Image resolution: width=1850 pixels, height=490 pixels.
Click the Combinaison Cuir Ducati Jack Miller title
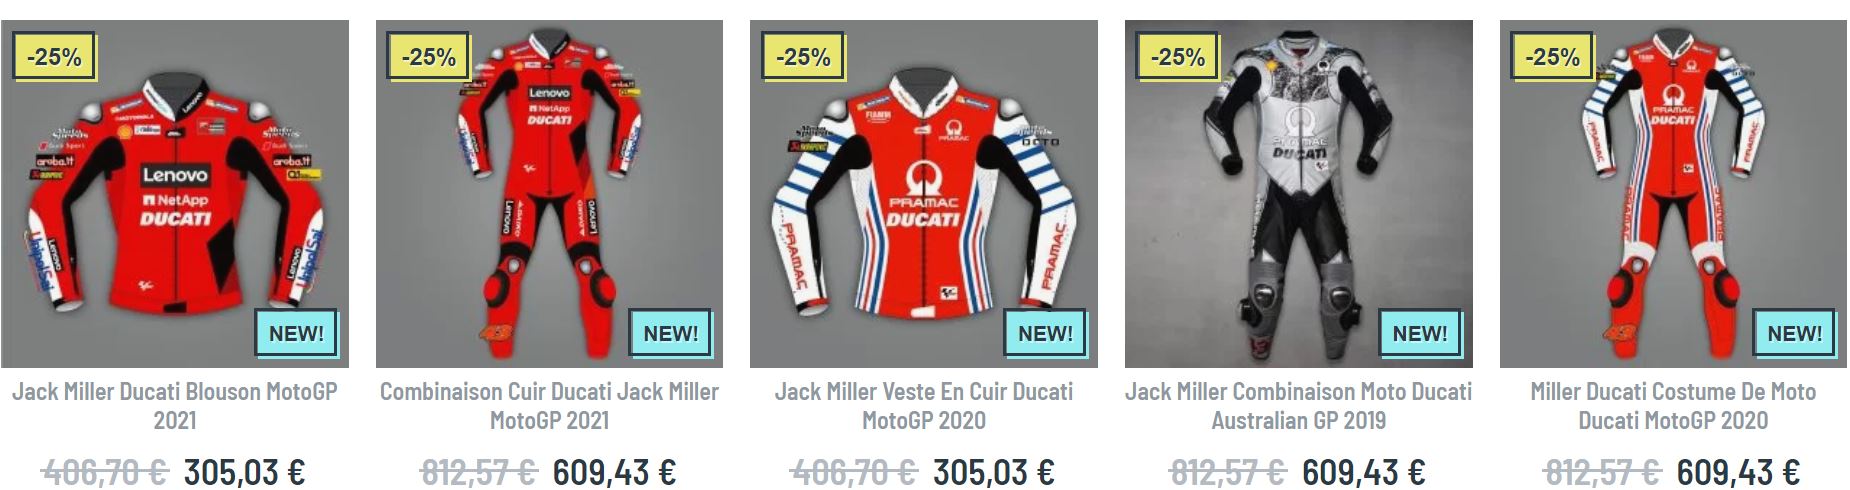pyautogui.click(x=549, y=406)
